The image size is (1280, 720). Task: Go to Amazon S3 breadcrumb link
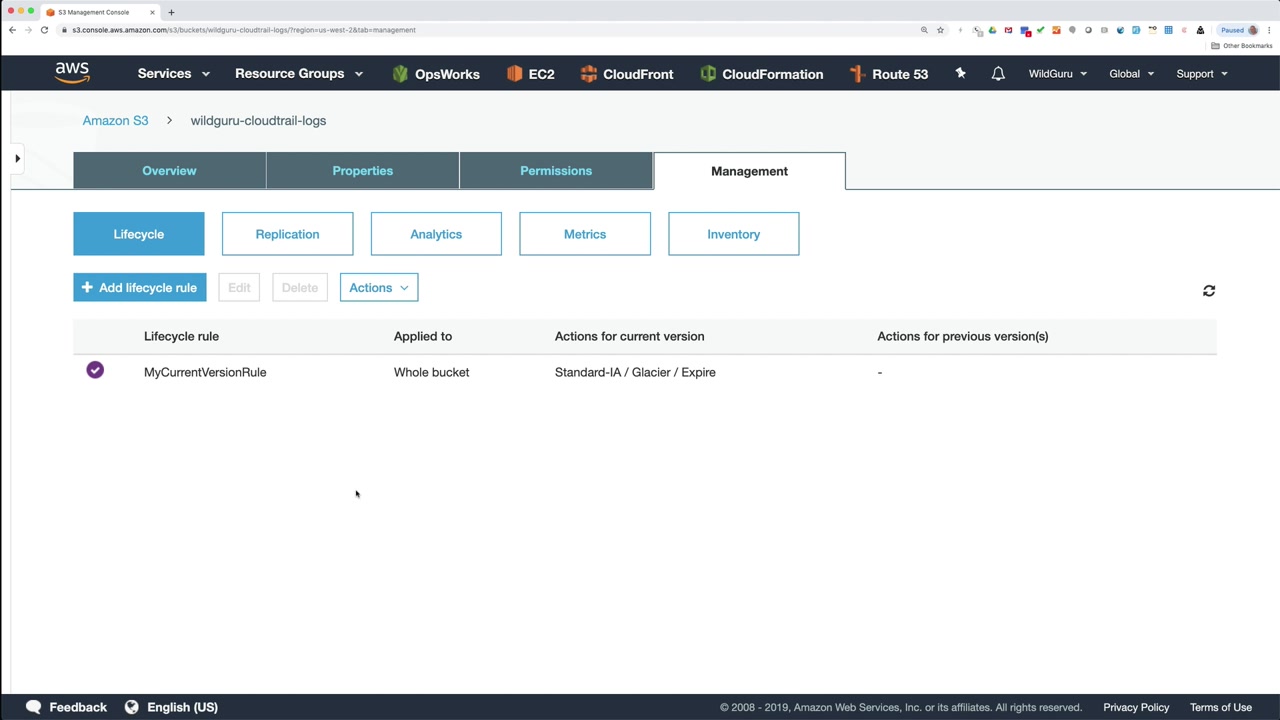click(x=115, y=121)
